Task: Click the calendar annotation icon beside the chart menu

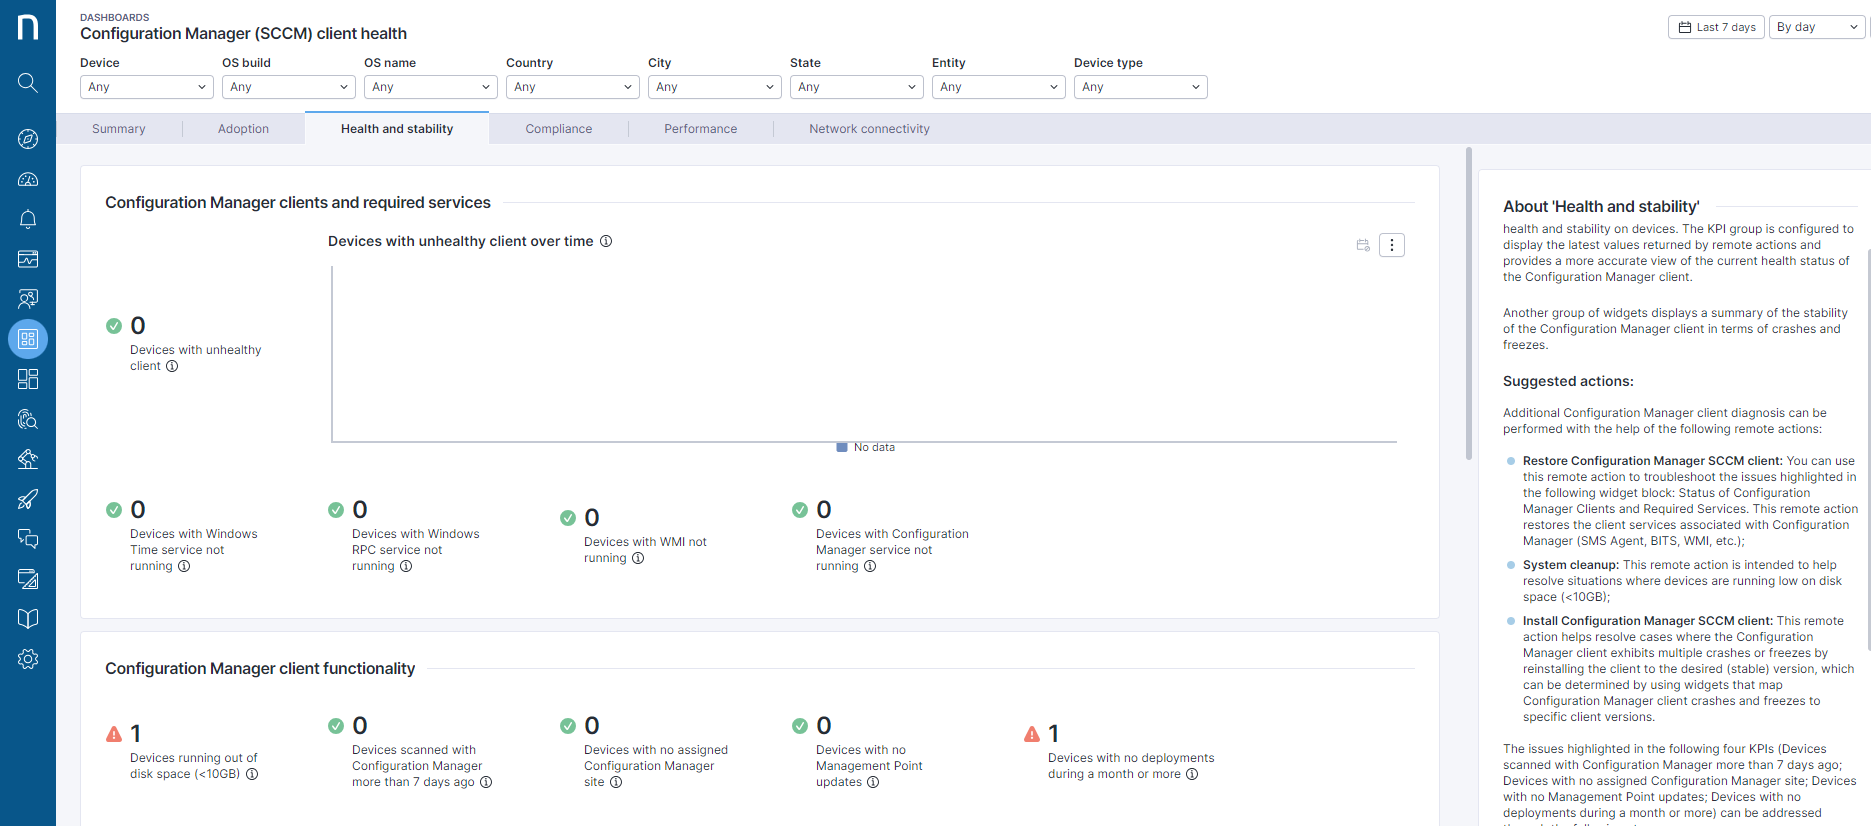Action: tap(1363, 245)
